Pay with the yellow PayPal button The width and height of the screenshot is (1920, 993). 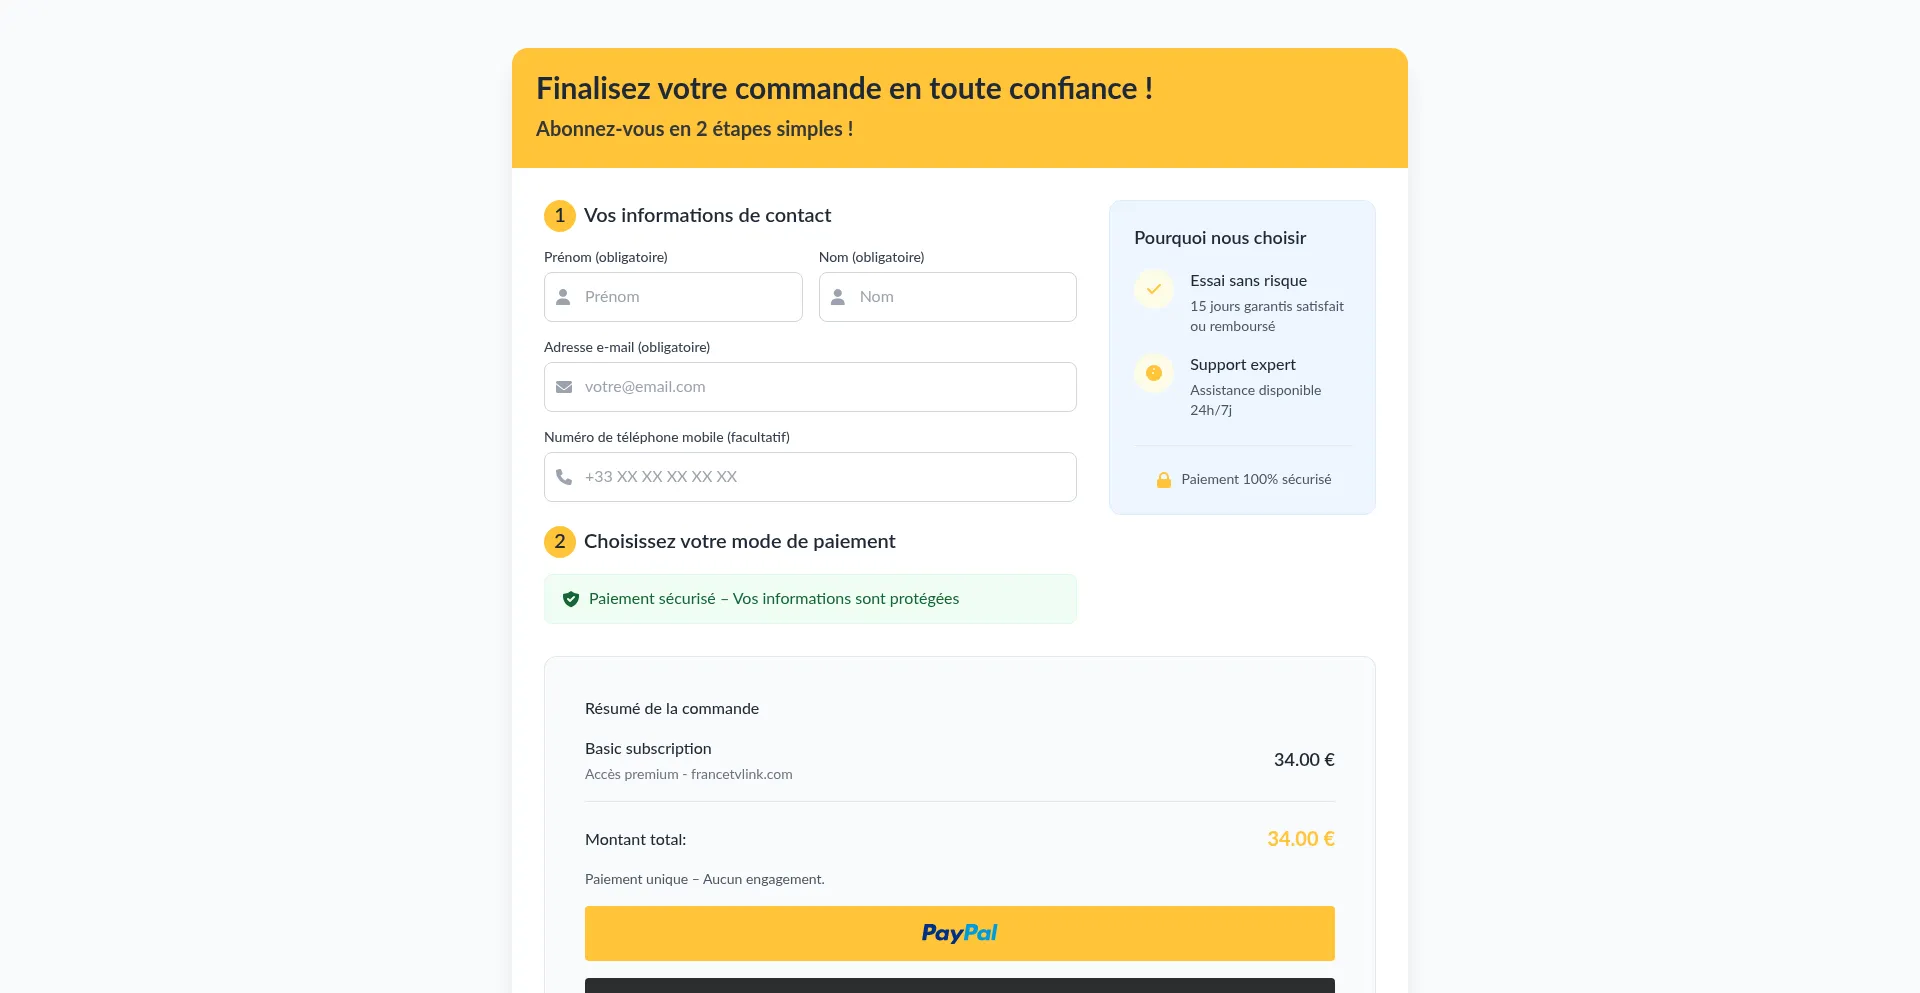(959, 933)
